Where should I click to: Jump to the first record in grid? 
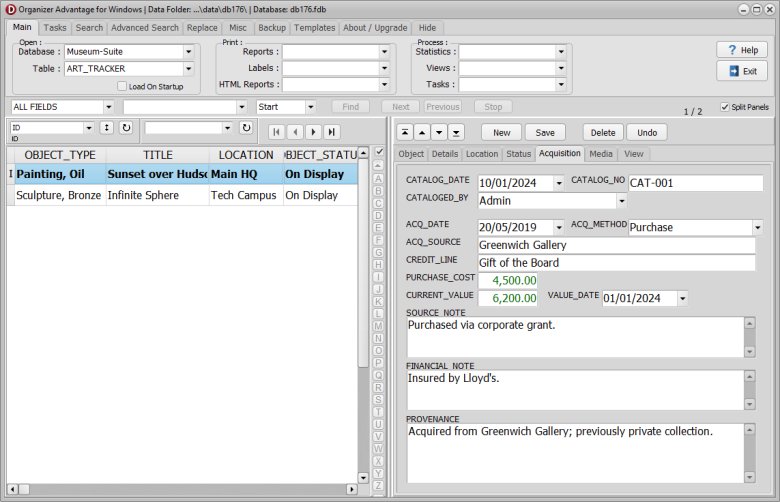(x=278, y=131)
